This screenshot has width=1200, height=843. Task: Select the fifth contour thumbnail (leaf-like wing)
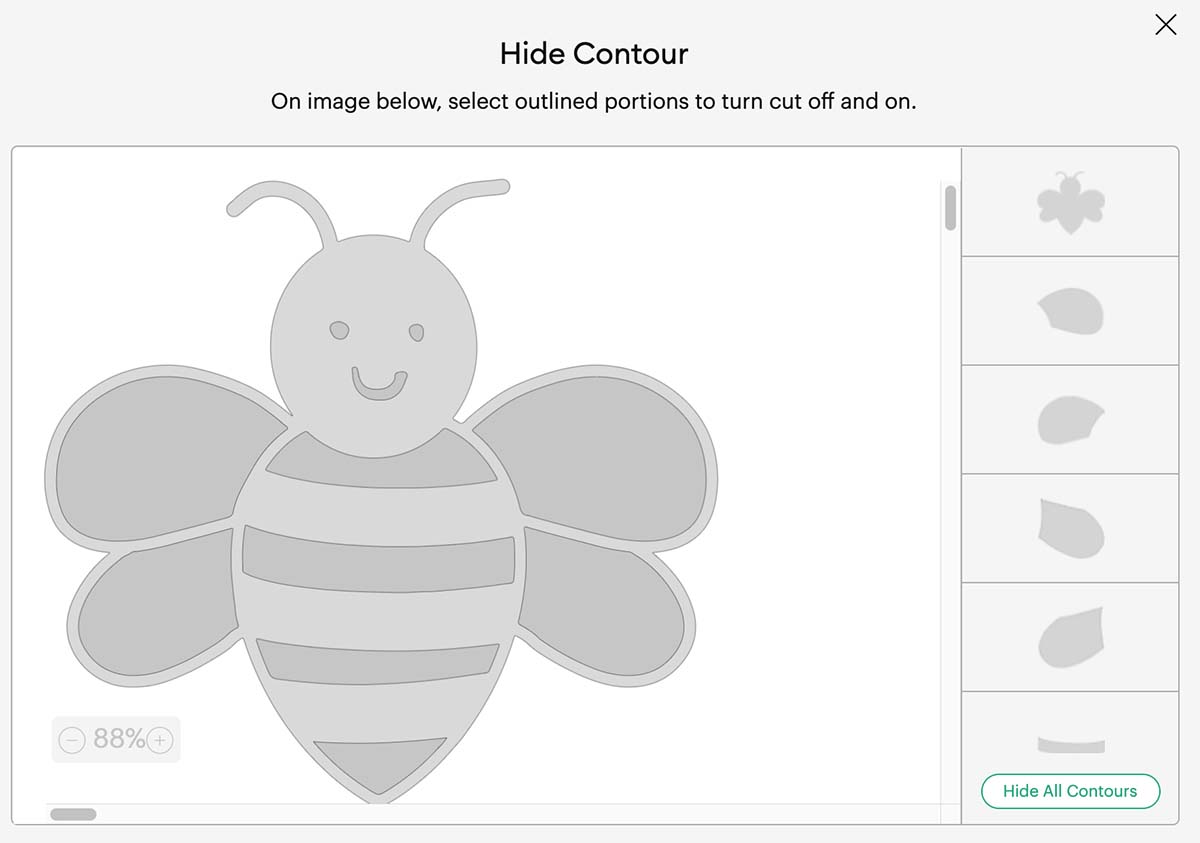pyautogui.click(x=1070, y=637)
